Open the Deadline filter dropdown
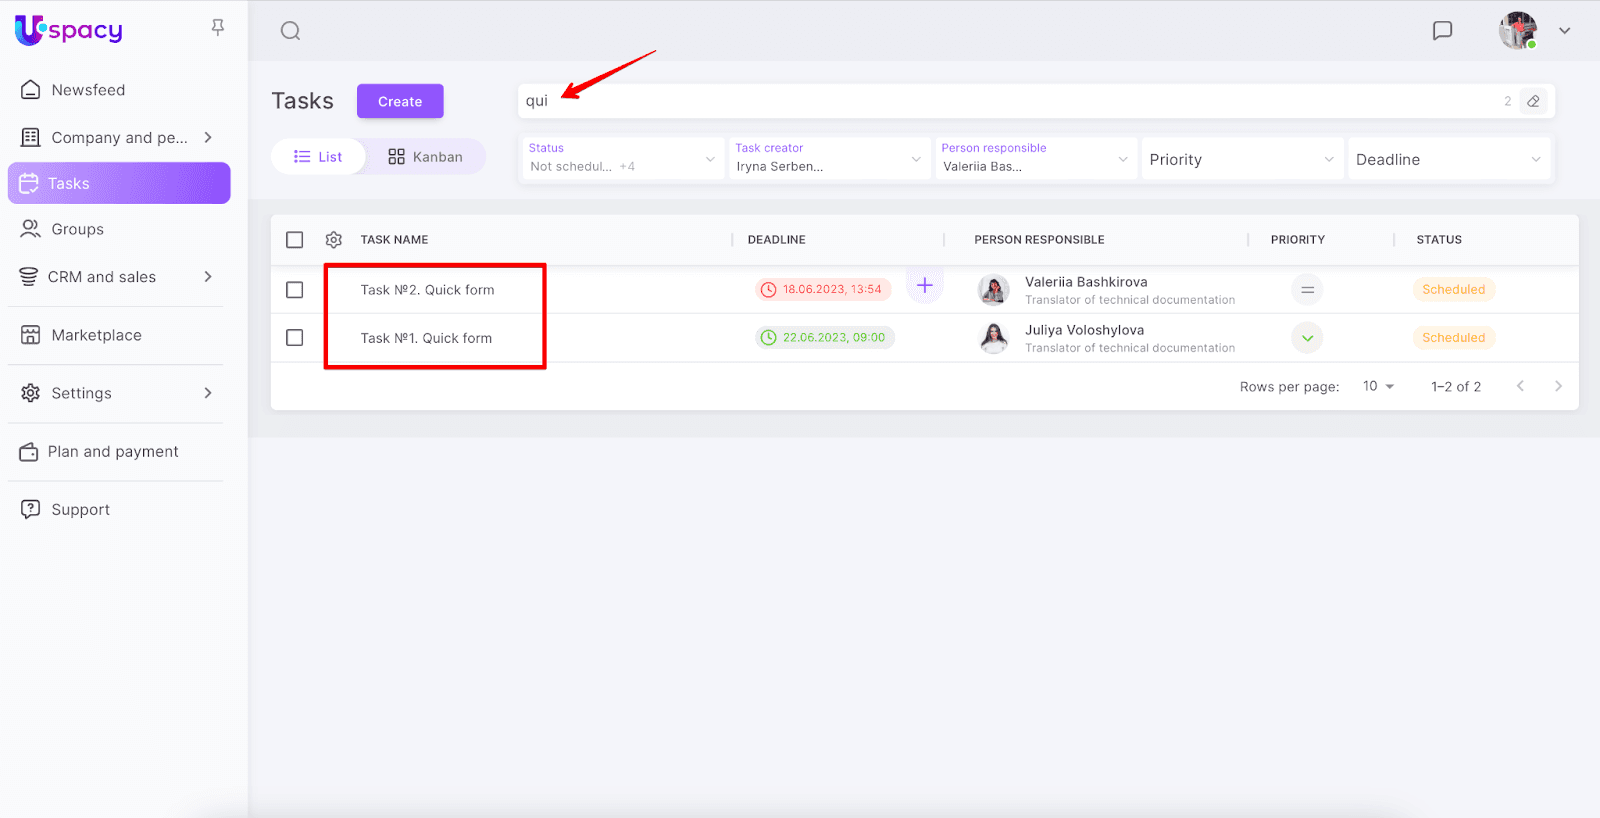Viewport: 1600px width, 818px height. 1447,160
